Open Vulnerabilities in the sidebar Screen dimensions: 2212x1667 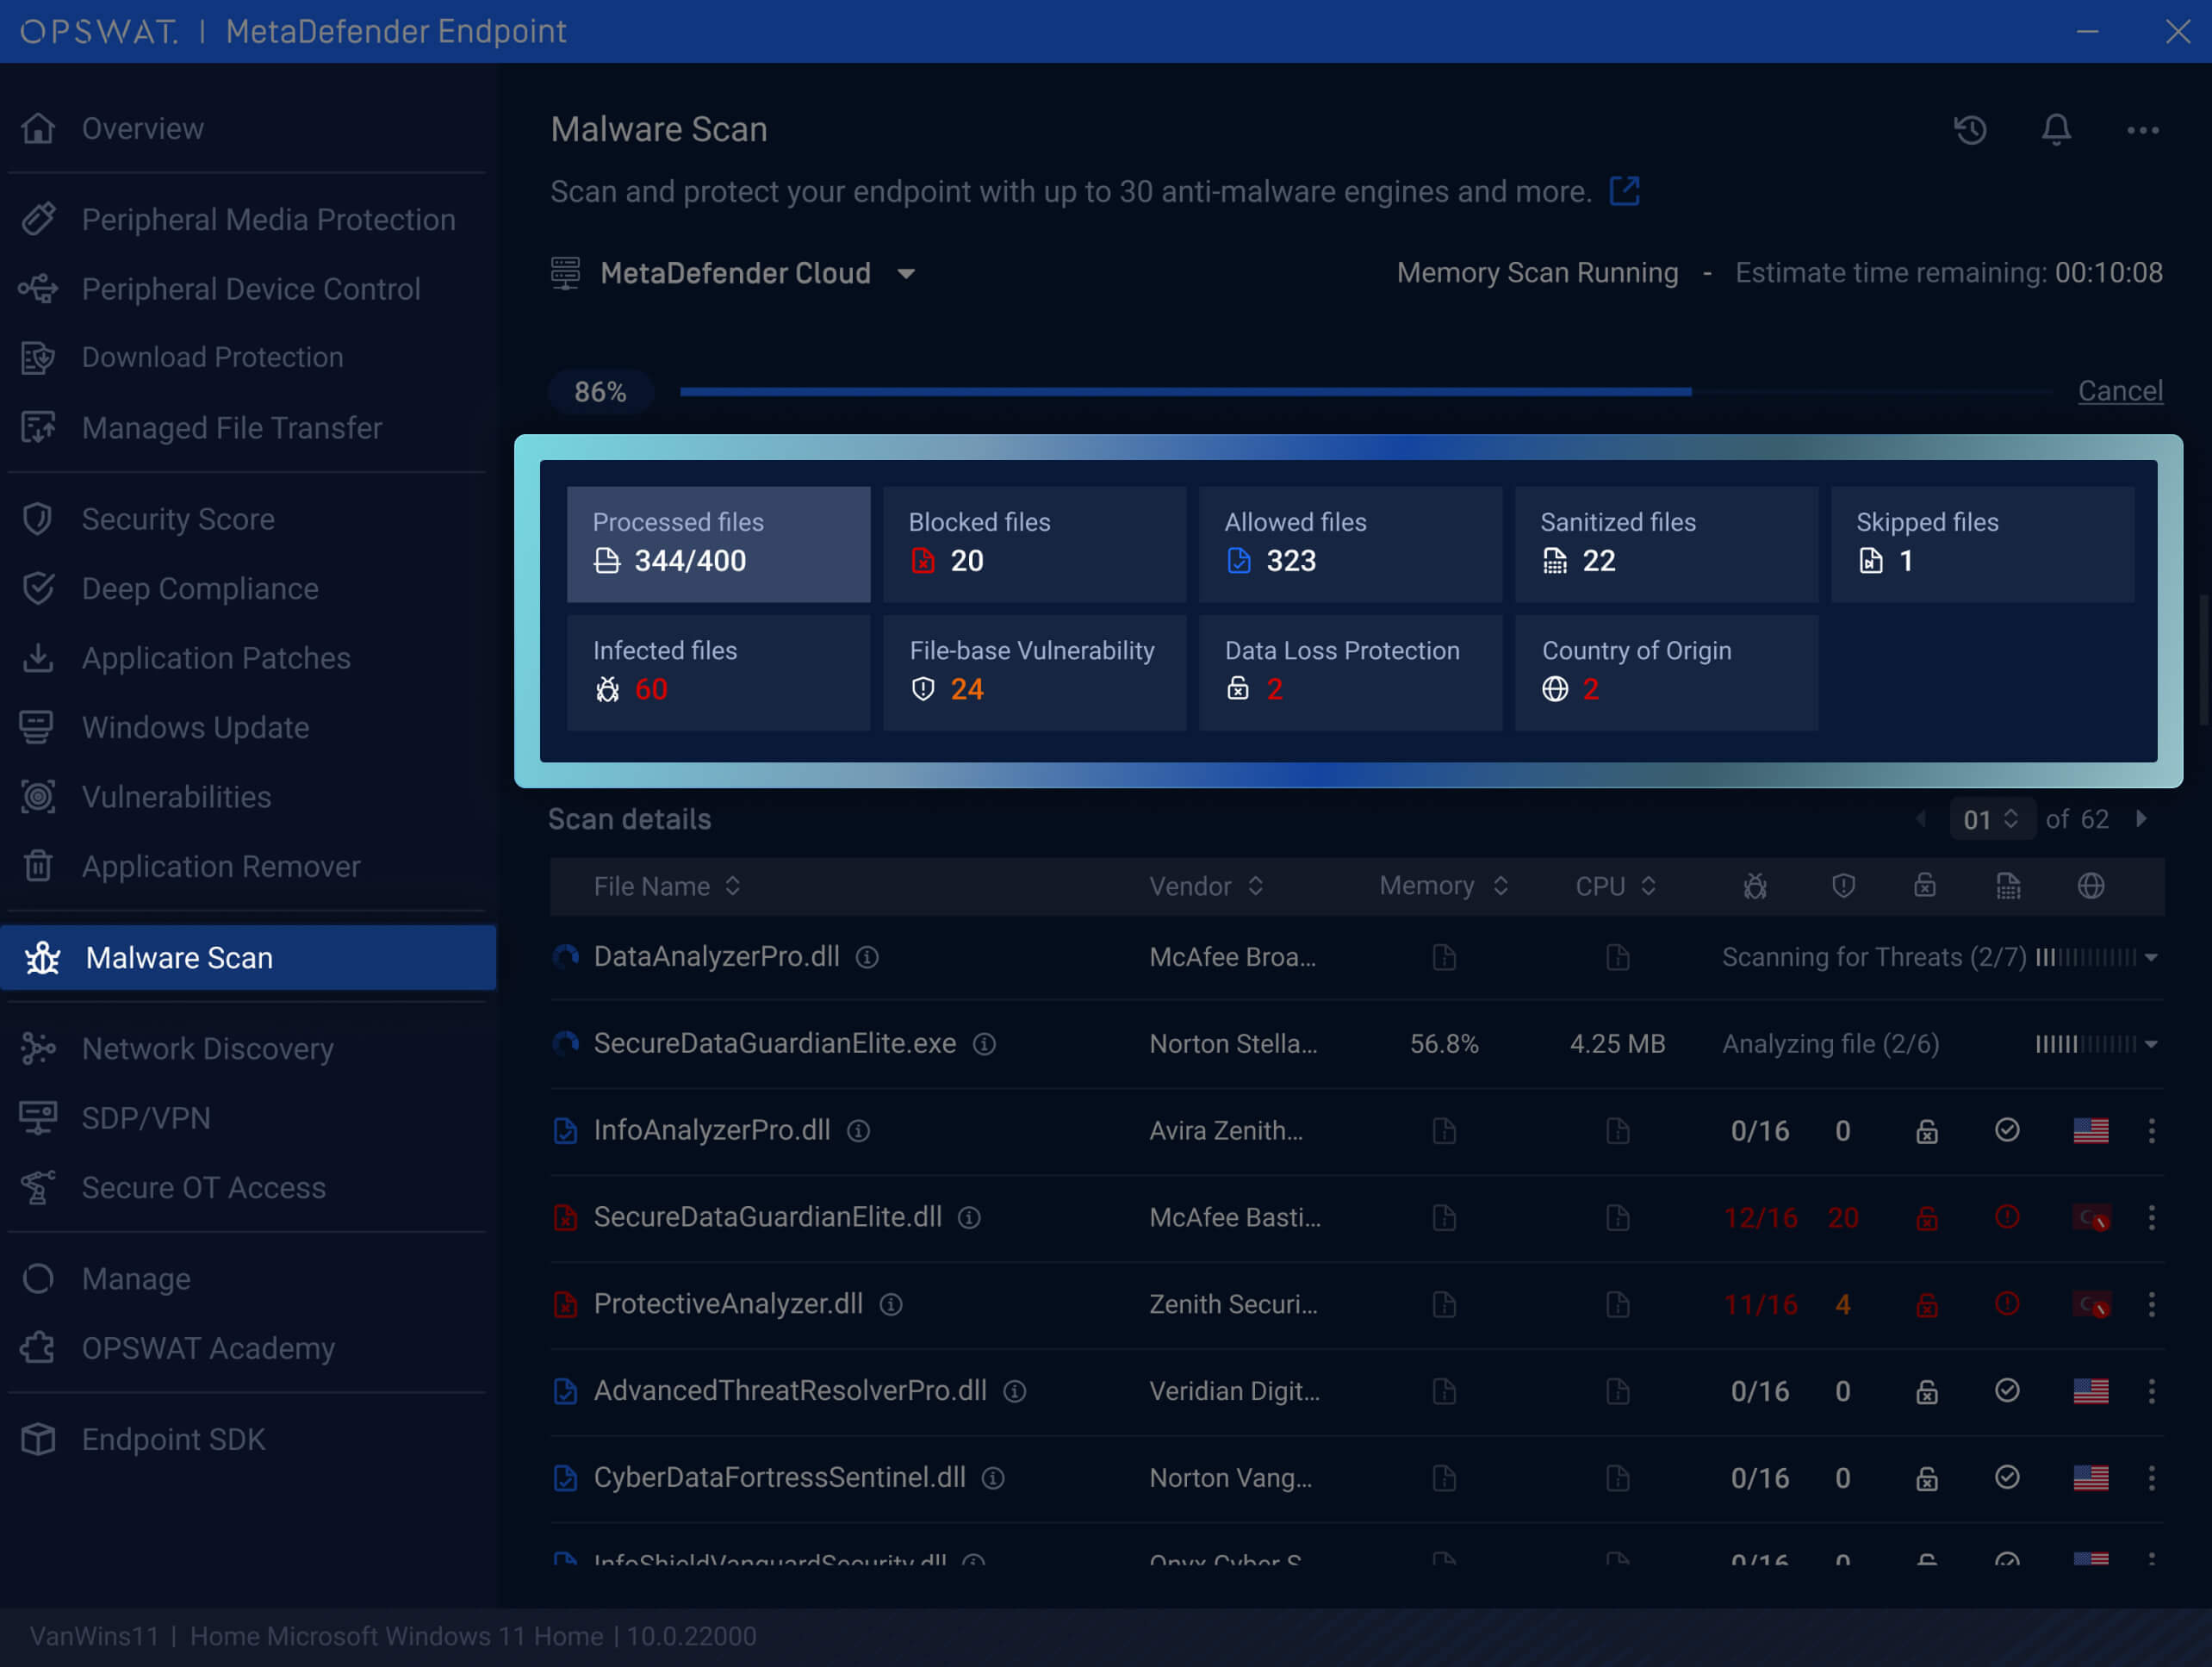[176, 797]
